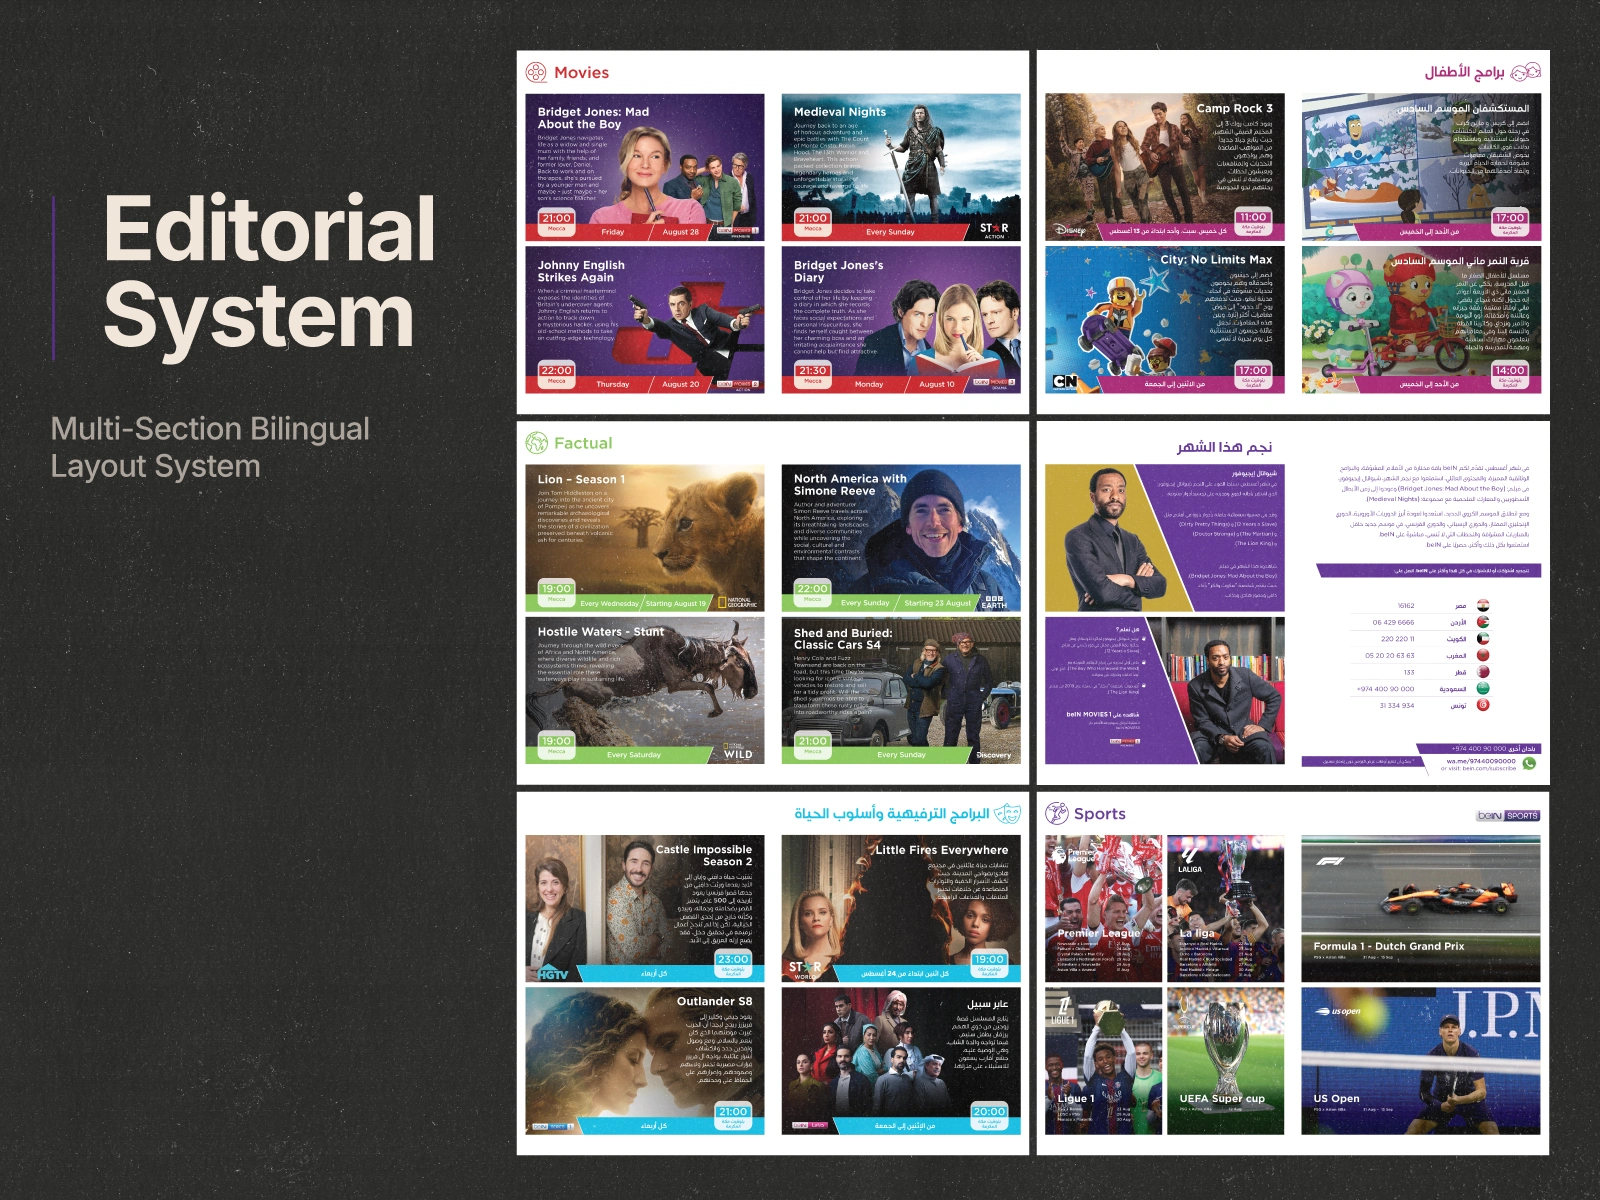The width and height of the screenshot is (1600, 1200).
Task: Click the 19:00 time badge on Lion card
Action: (x=557, y=591)
